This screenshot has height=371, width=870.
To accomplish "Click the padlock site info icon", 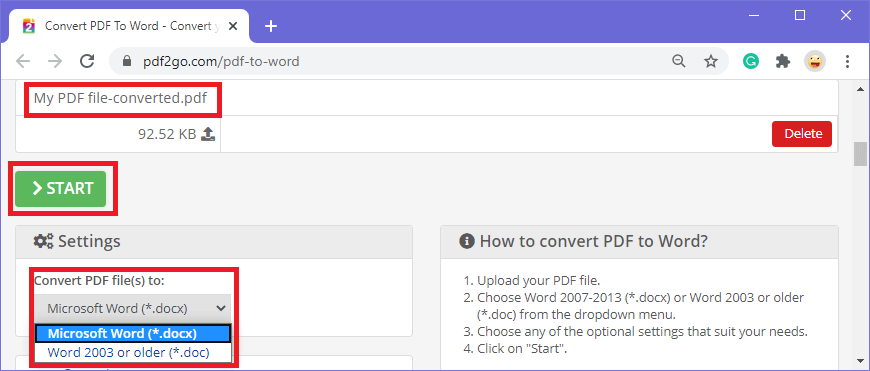I will click(126, 61).
